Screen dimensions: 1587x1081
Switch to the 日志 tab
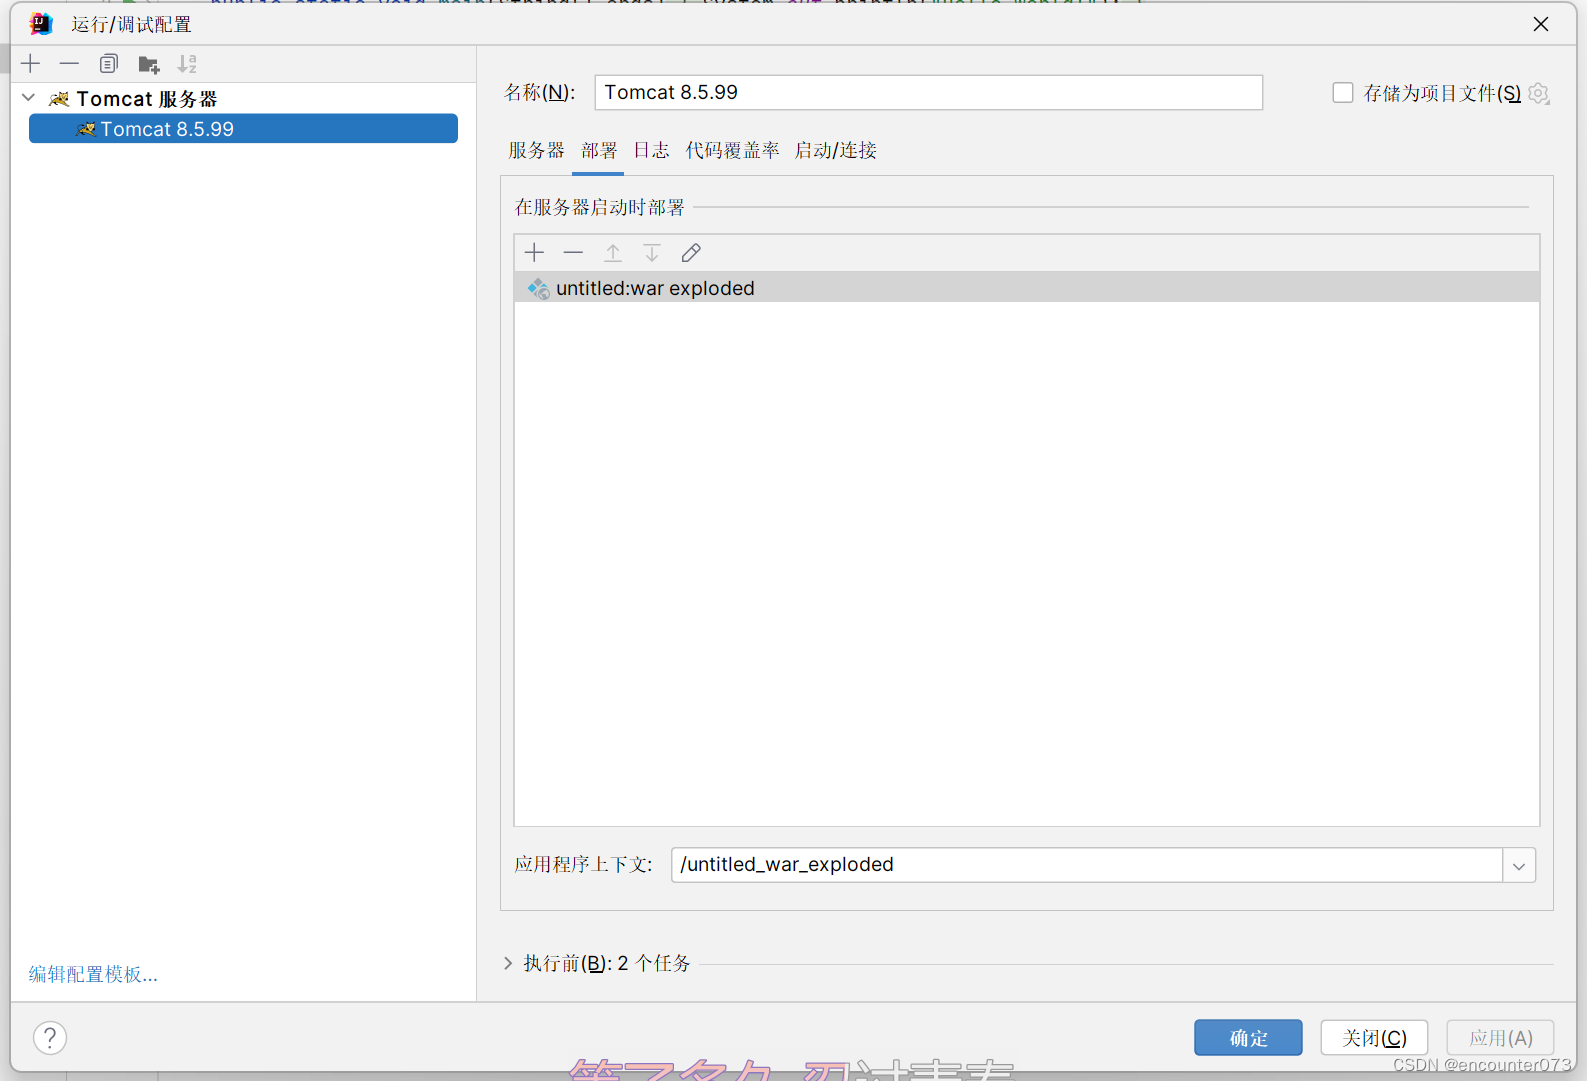tap(651, 150)
